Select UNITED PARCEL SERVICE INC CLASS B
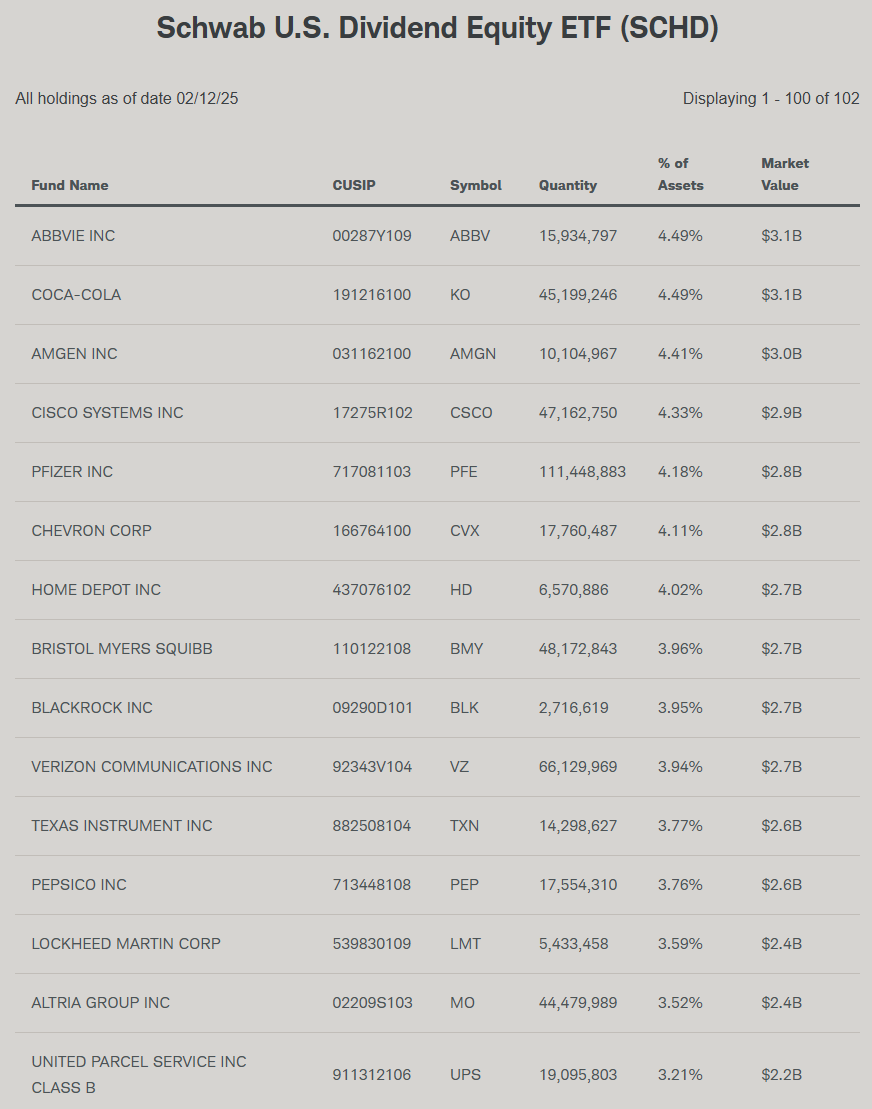Screen dimensions: 872x1109 (x=139, y=1074)
